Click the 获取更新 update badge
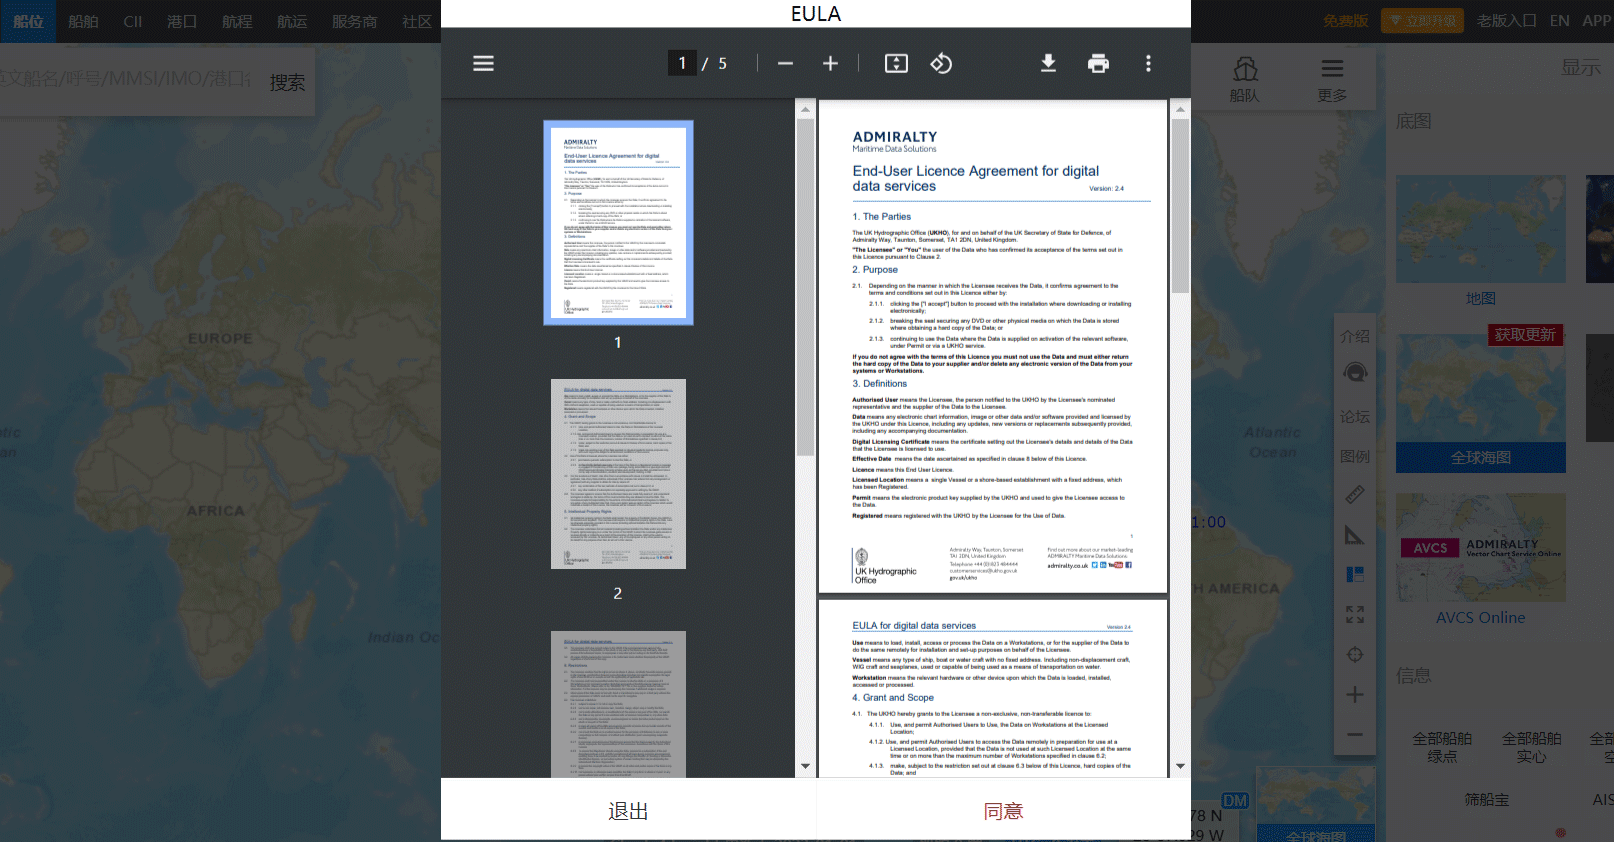1614x842 pixels. click(1525, 335)
